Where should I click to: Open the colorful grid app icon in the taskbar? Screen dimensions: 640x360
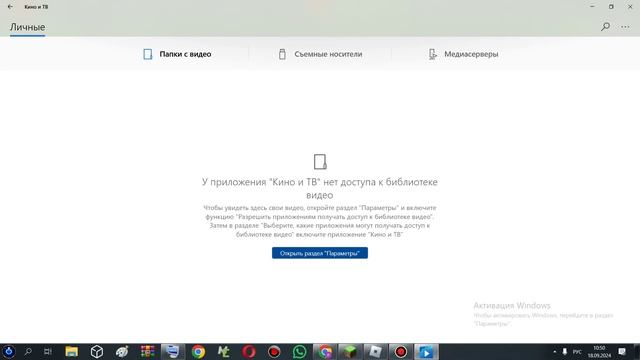coord(147,351)
